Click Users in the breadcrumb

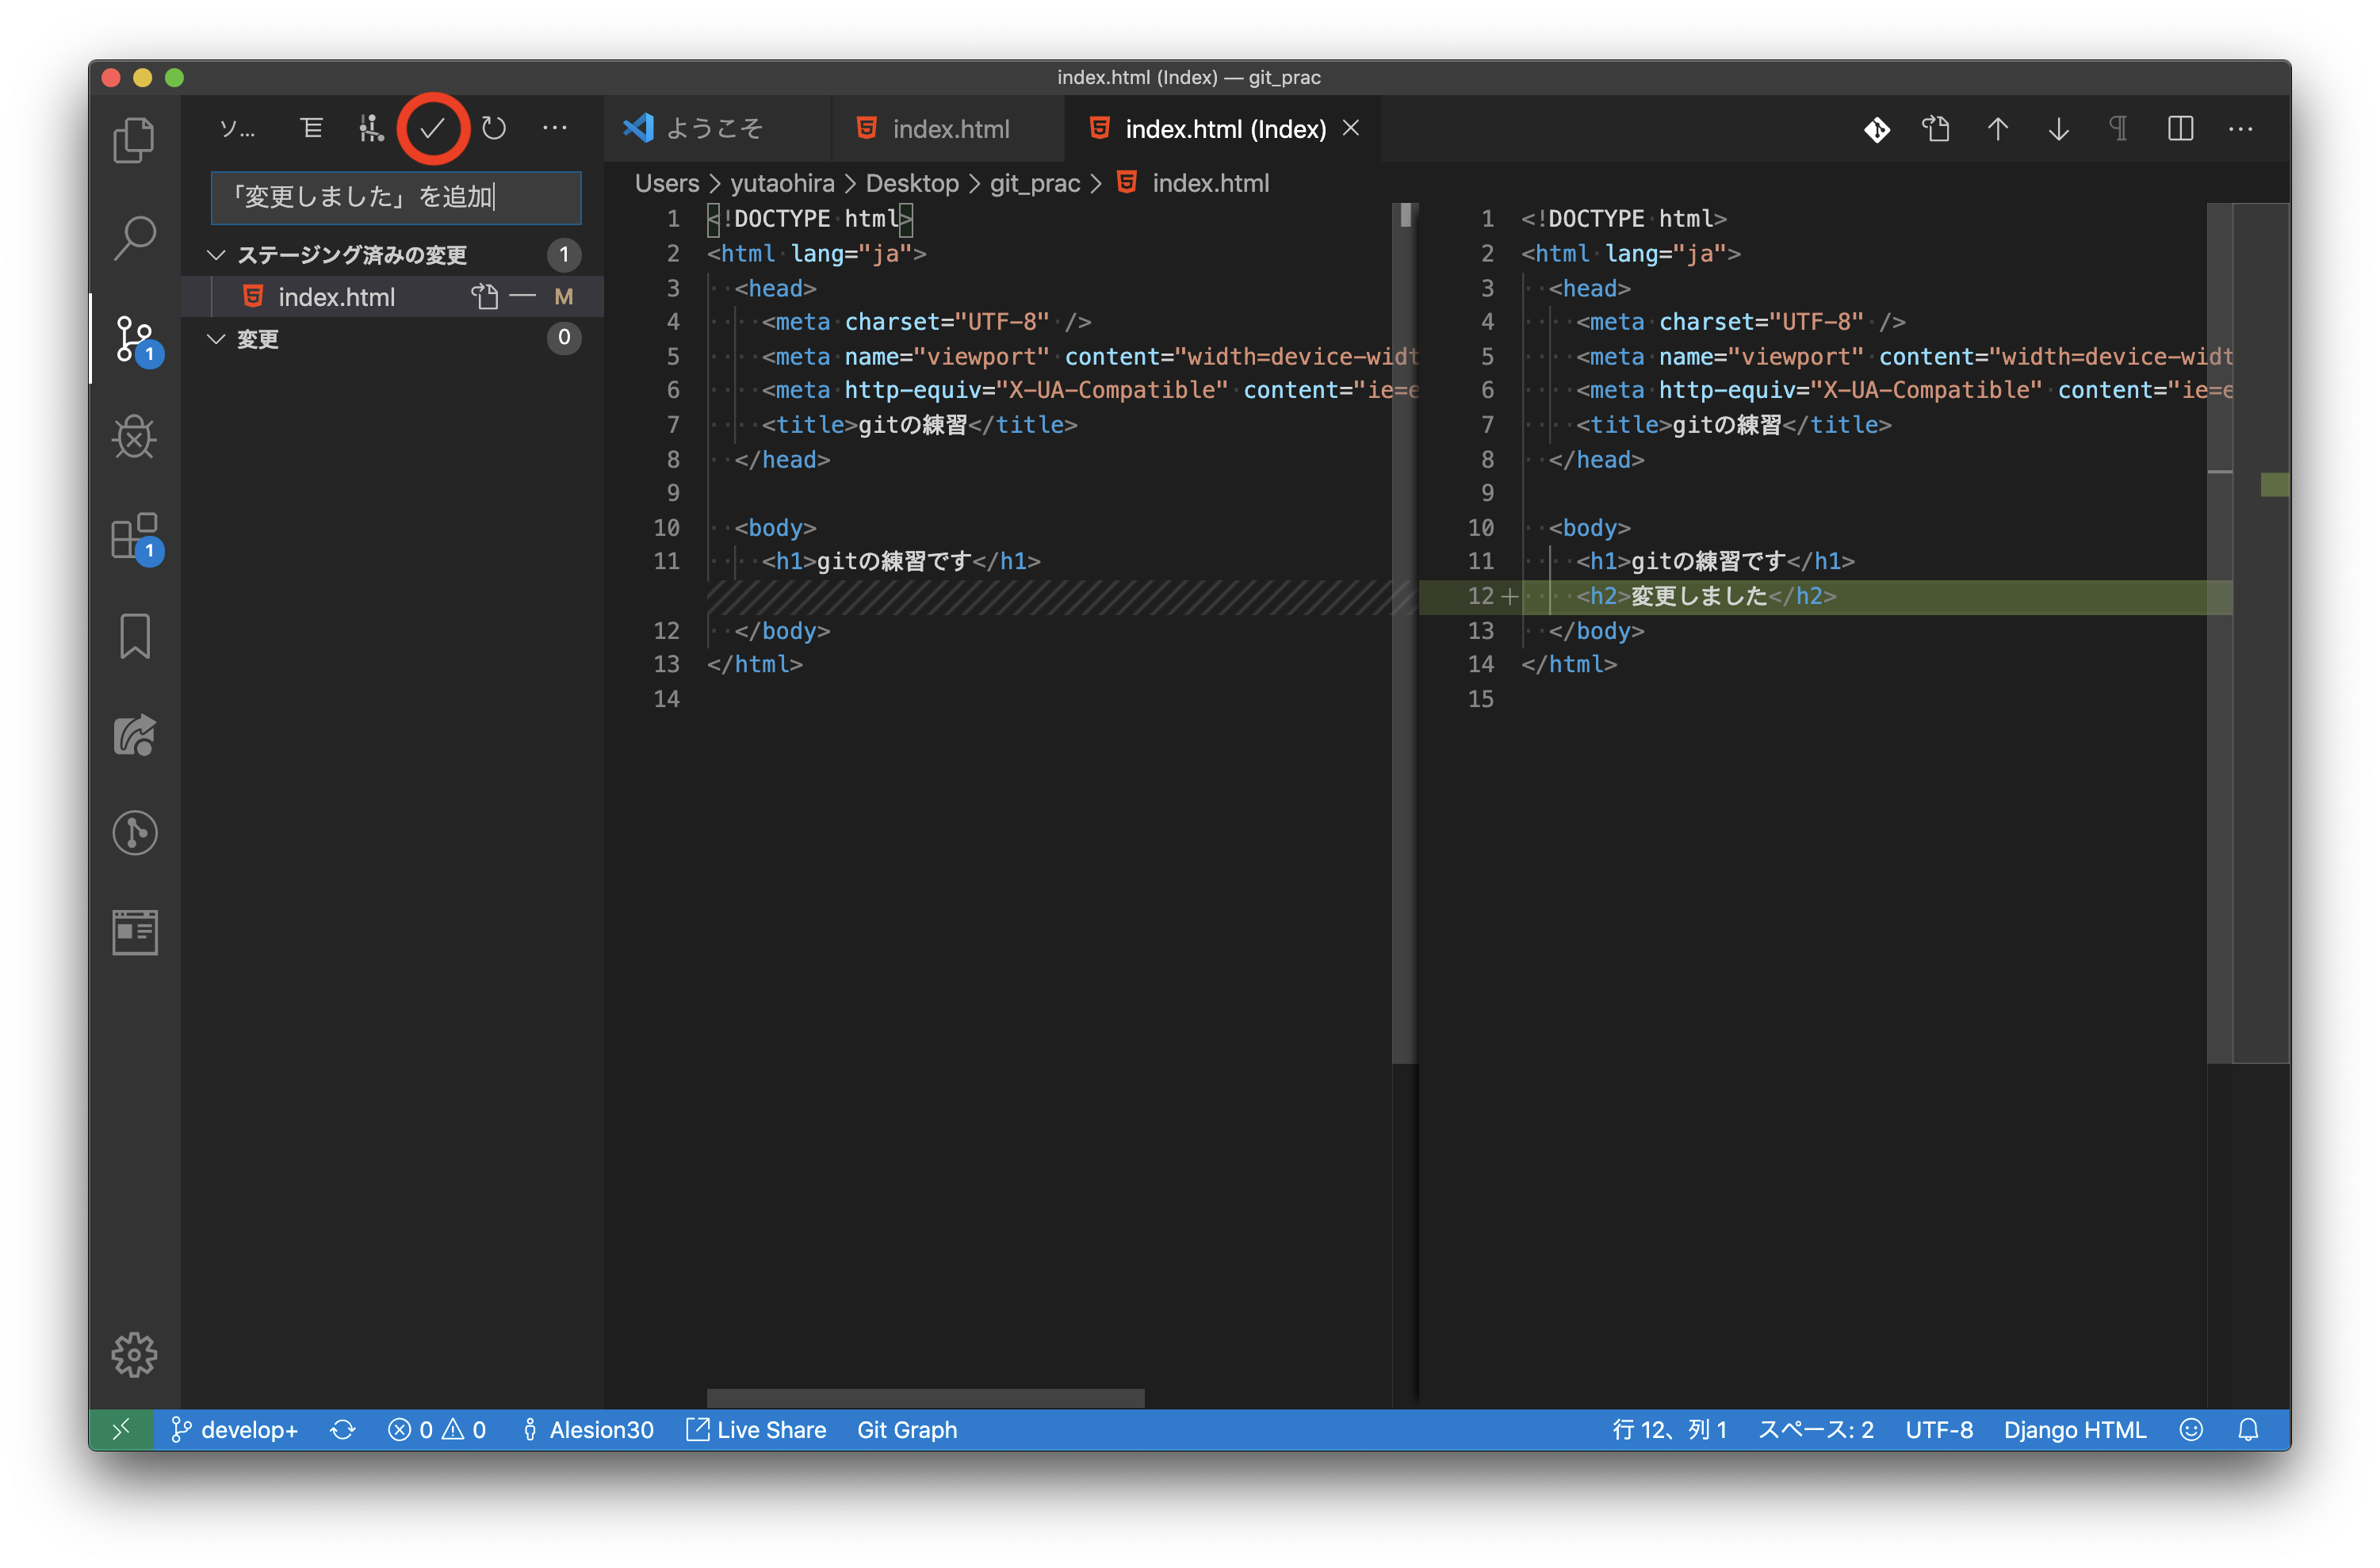[x=667, y=184]
